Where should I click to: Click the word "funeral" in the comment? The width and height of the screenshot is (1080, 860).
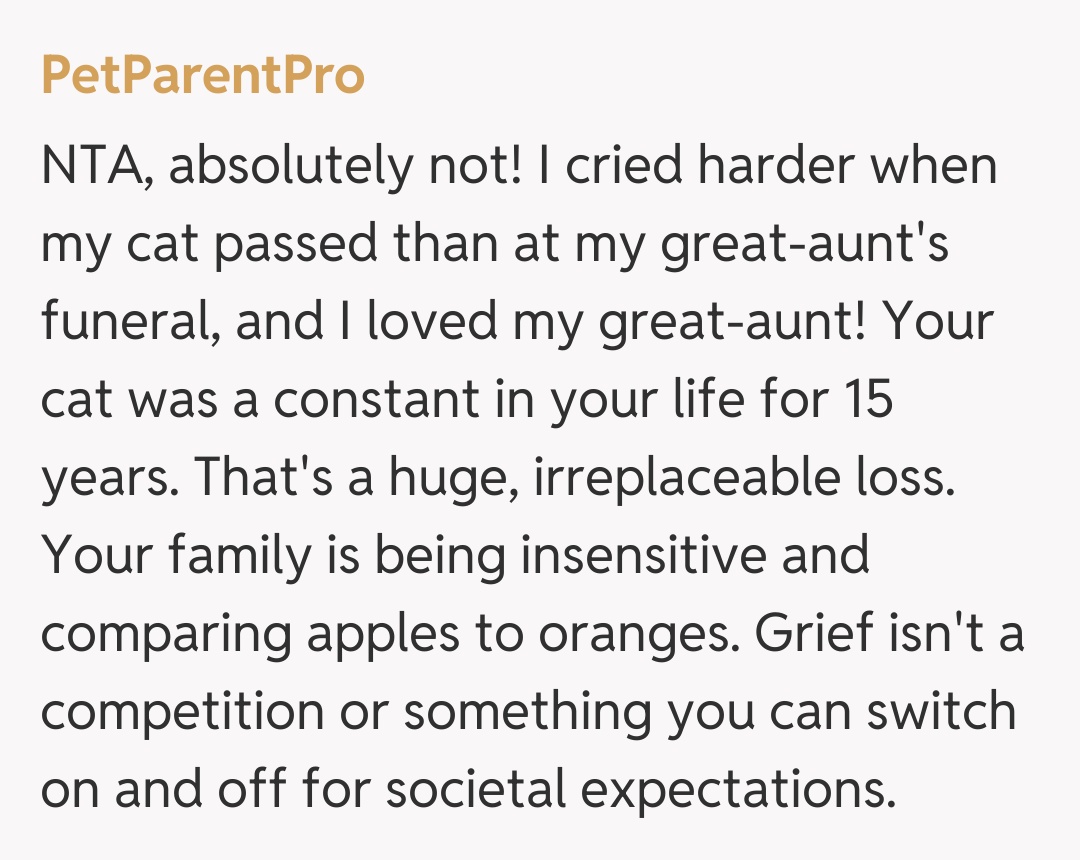point(123,322)
